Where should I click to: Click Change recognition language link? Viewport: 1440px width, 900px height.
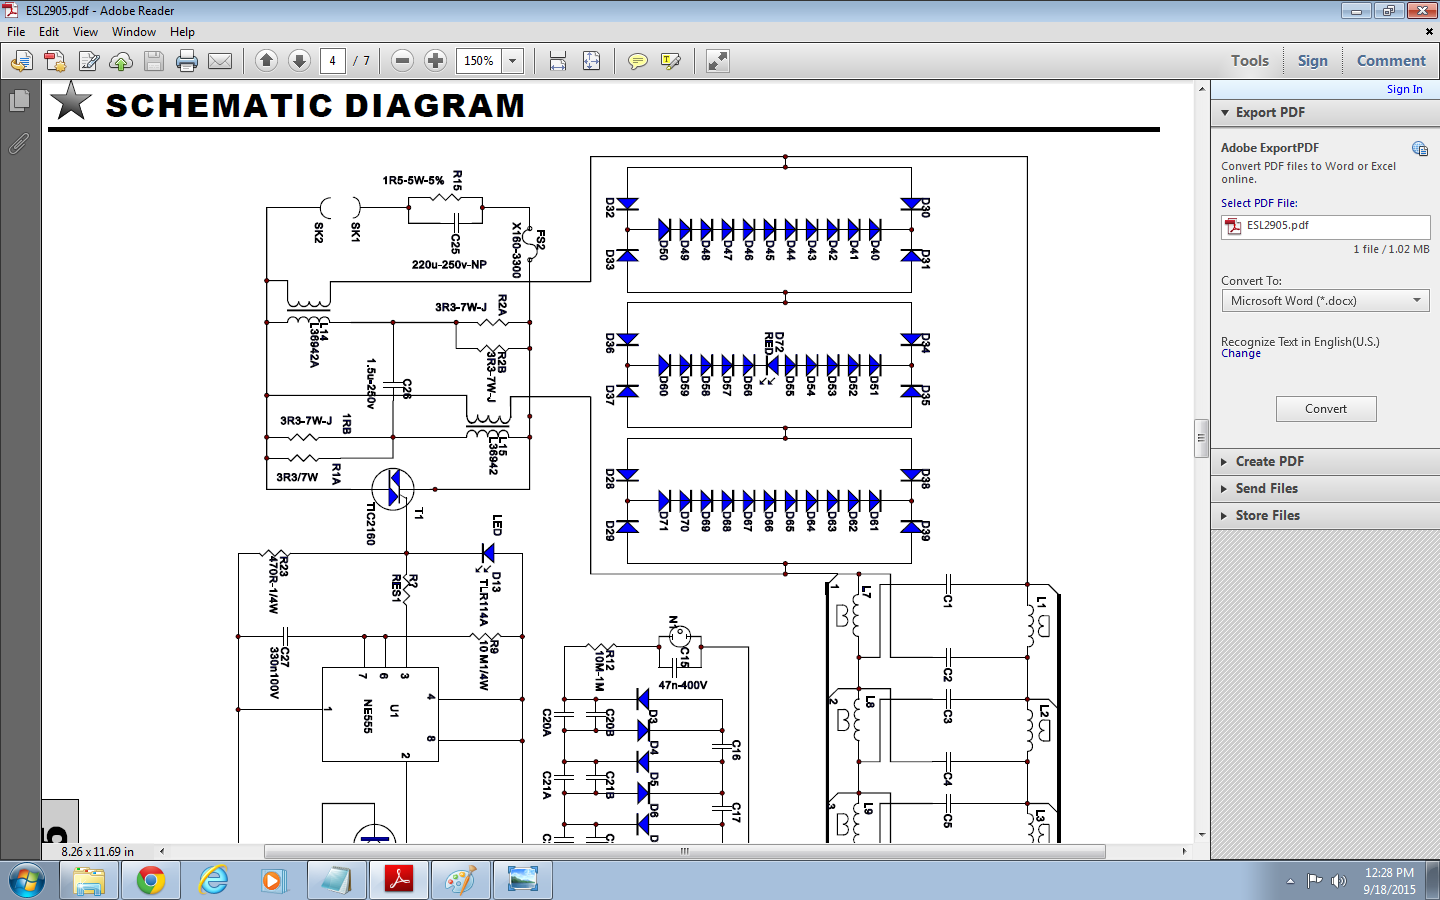1241,354
